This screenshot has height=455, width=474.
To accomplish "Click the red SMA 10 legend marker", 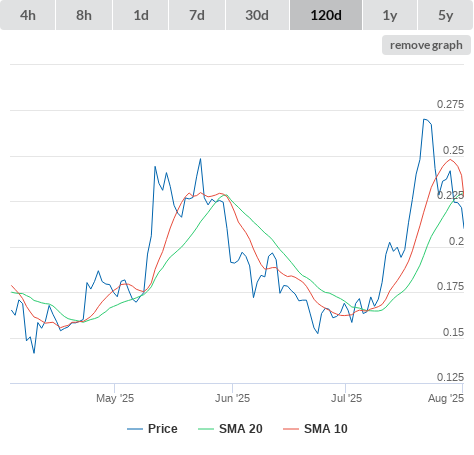I will coord(291,429).
